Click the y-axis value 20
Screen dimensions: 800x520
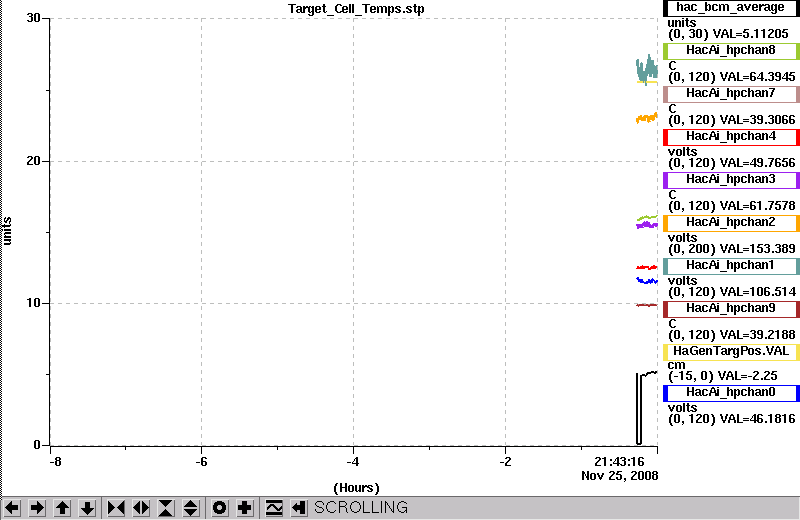click(x=34, y=161)
